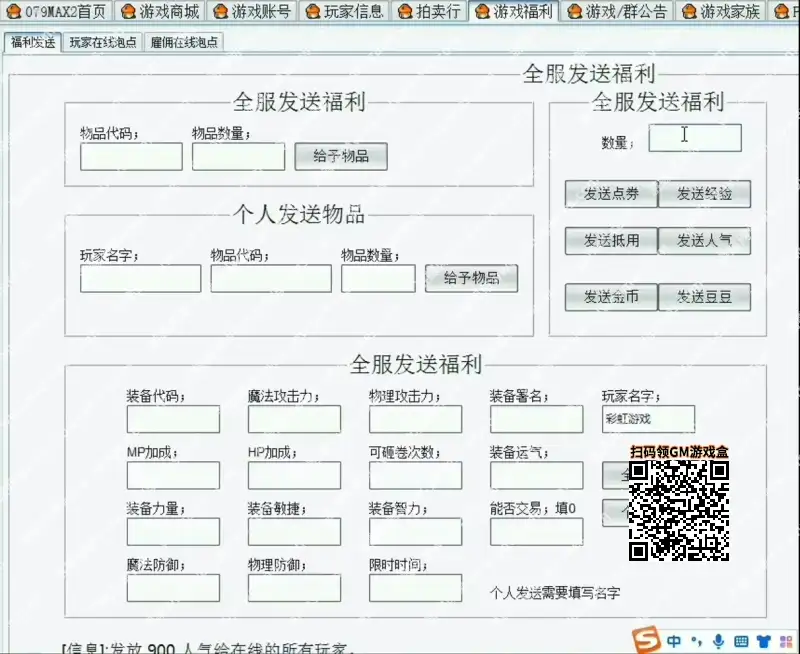The width and height of the screenshot is (800, 654).
Task: Click the 发送点券 button
Action: 611,194
